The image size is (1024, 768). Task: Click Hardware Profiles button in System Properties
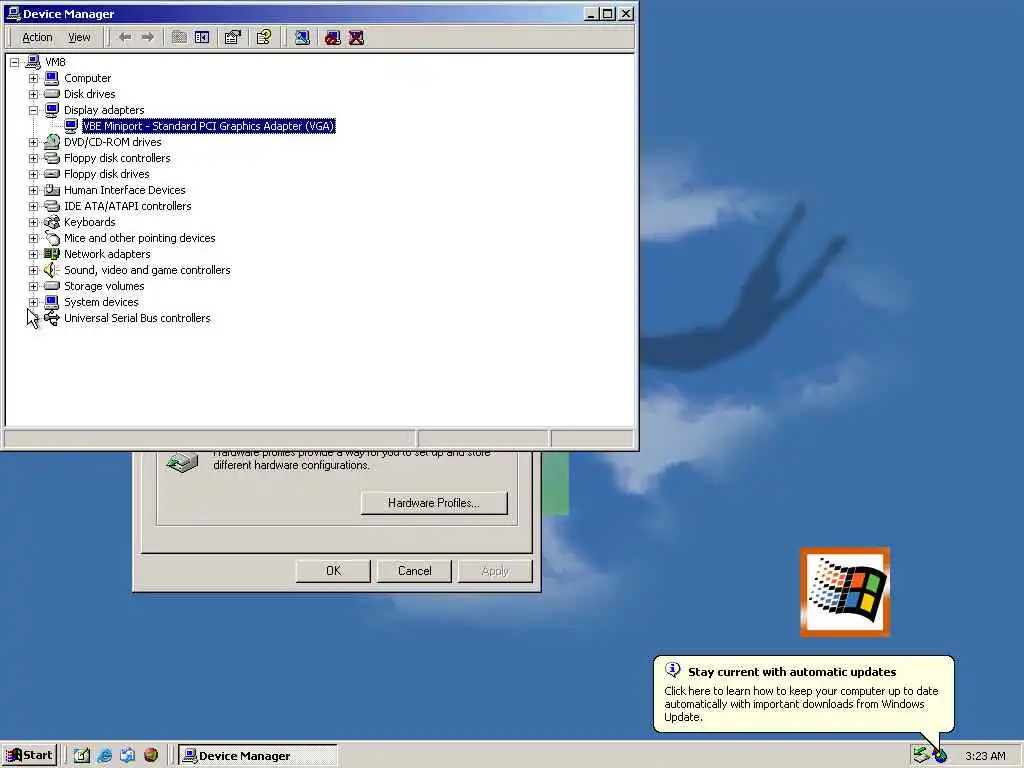coord(434,503)
